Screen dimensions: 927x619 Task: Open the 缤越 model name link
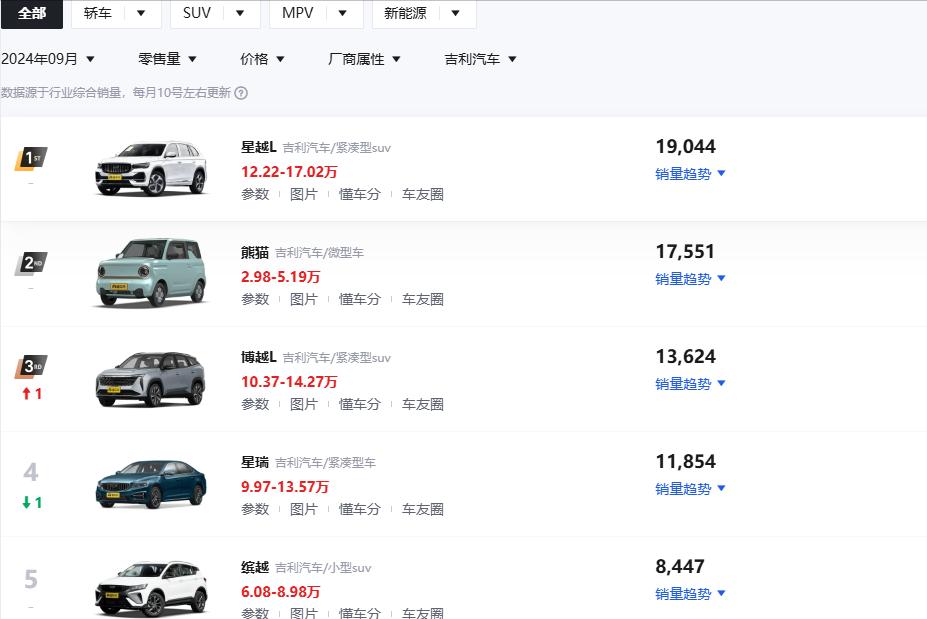(255, 568)
